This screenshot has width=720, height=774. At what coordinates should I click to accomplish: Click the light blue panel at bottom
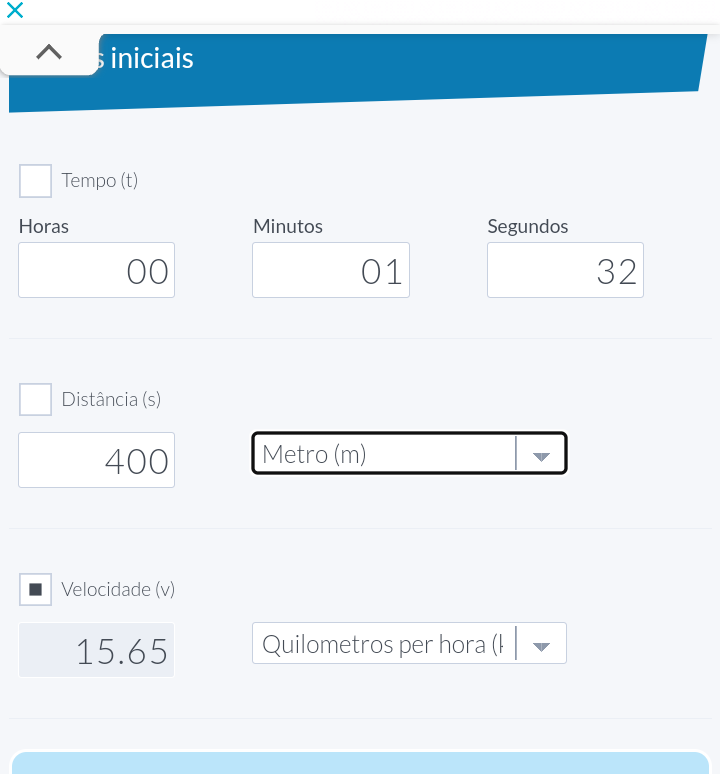[x=360, y=762]
